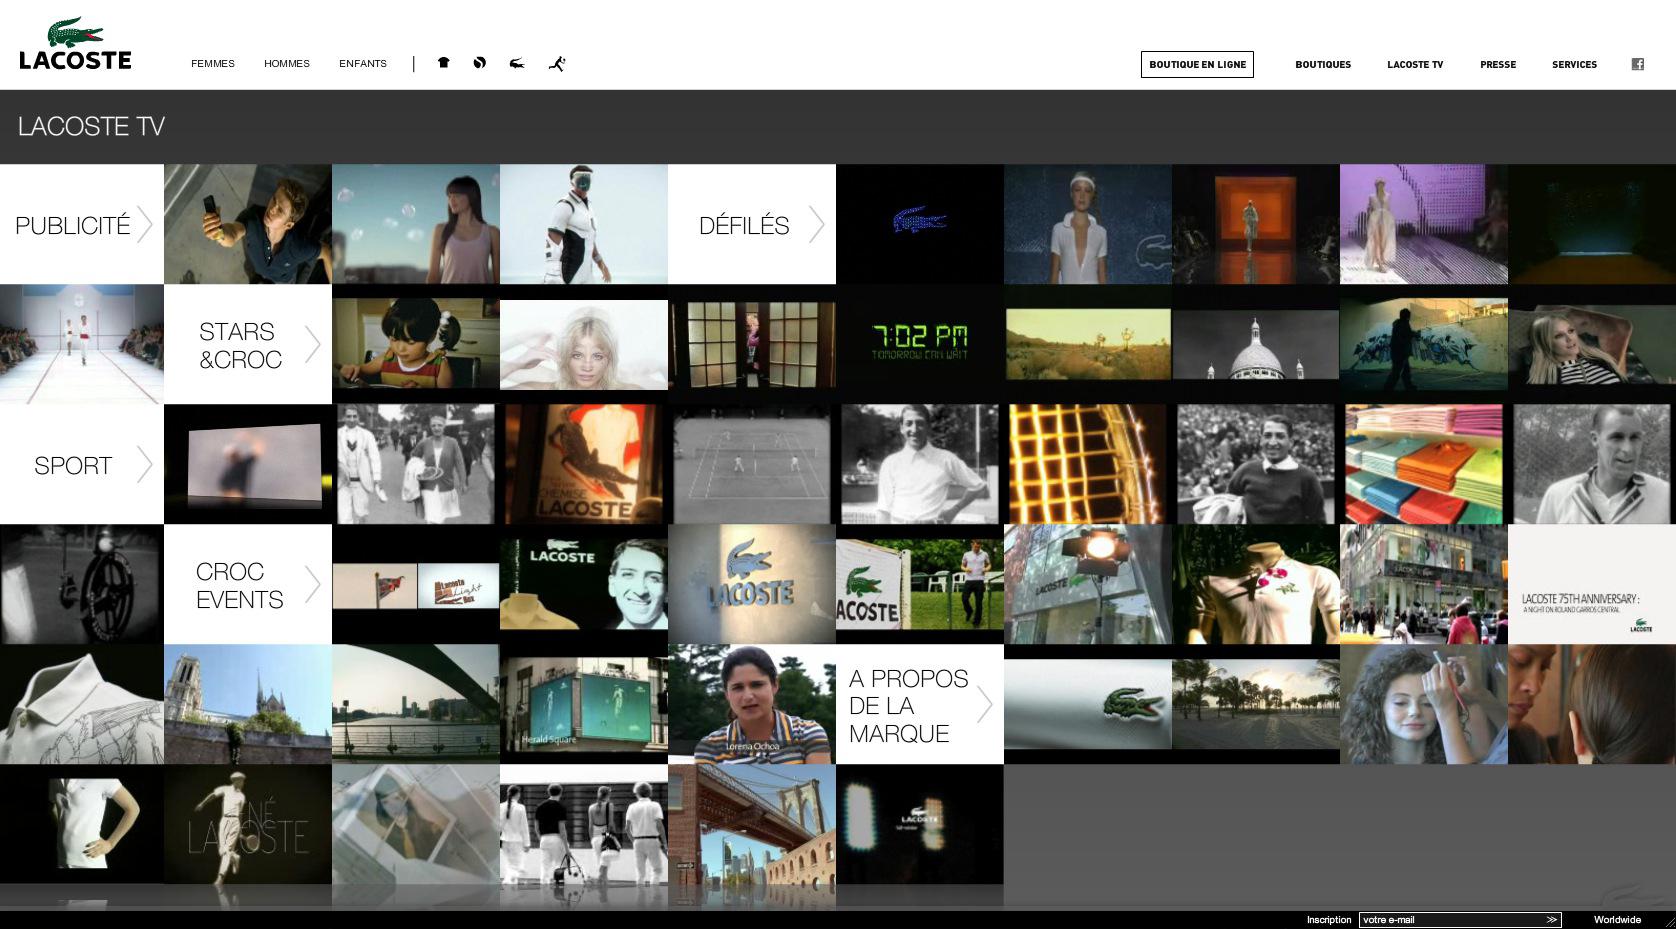Open the blue neon crocodile video
The height and width of the screenshot is (929, 1676).
(x=920, y=224)
